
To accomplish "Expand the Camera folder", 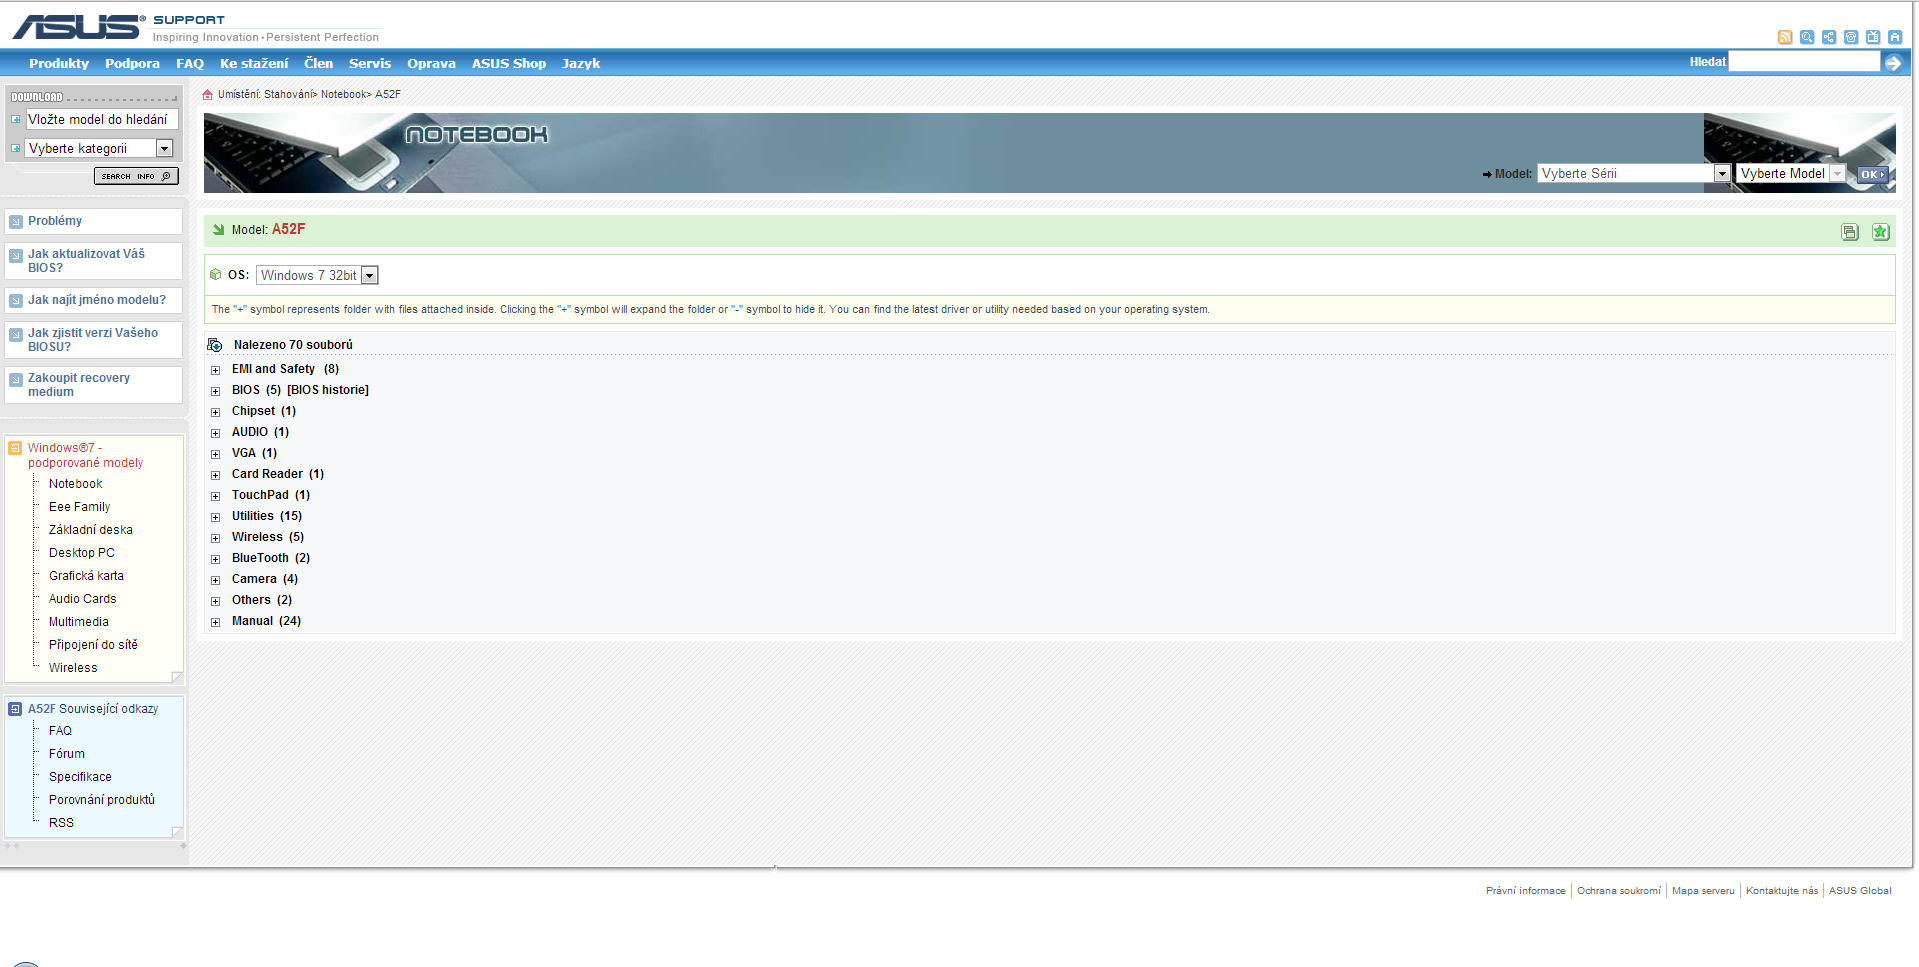I will pyautogui.click(x=215, y=580).
